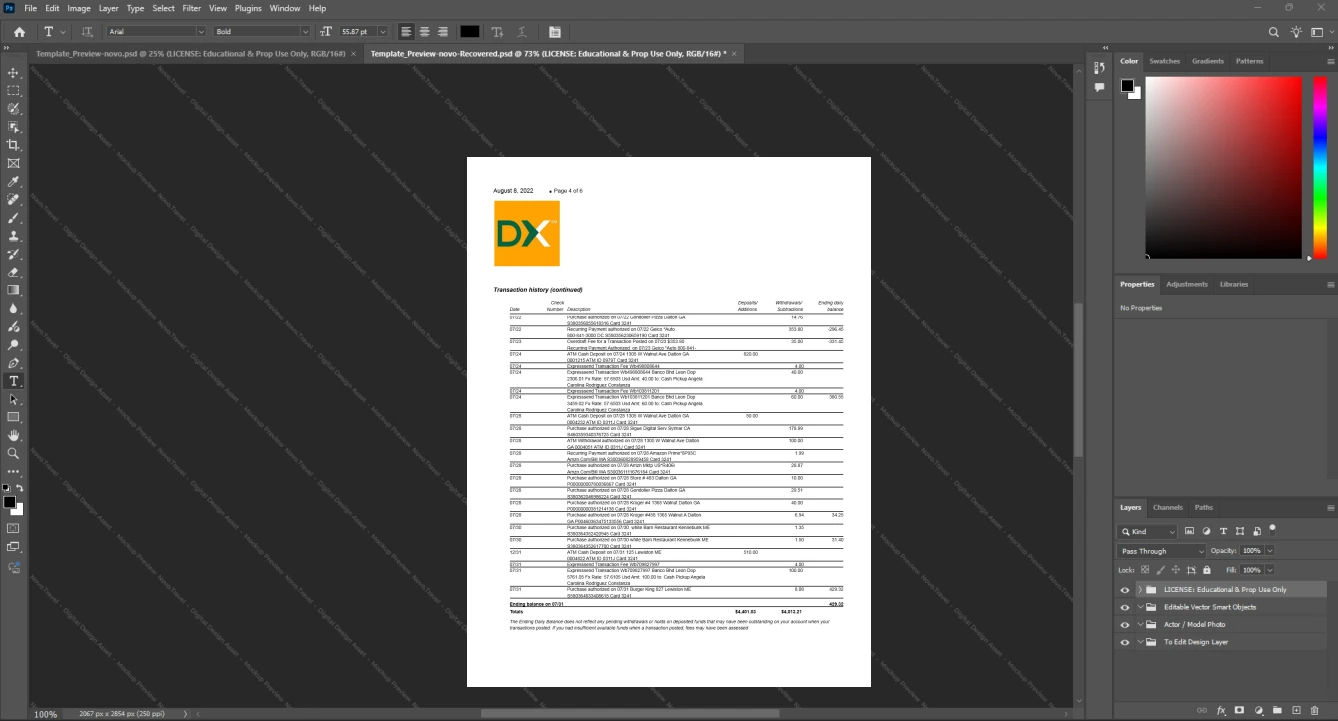Add a layer mask
1338x721 pixels.
[x=1240, y=710]
